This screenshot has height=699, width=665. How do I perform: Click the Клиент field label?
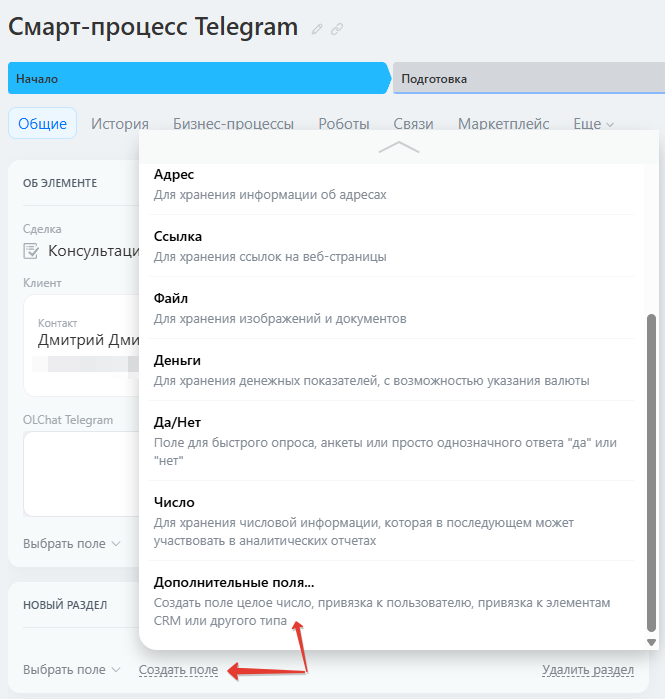tap(42, 283)
